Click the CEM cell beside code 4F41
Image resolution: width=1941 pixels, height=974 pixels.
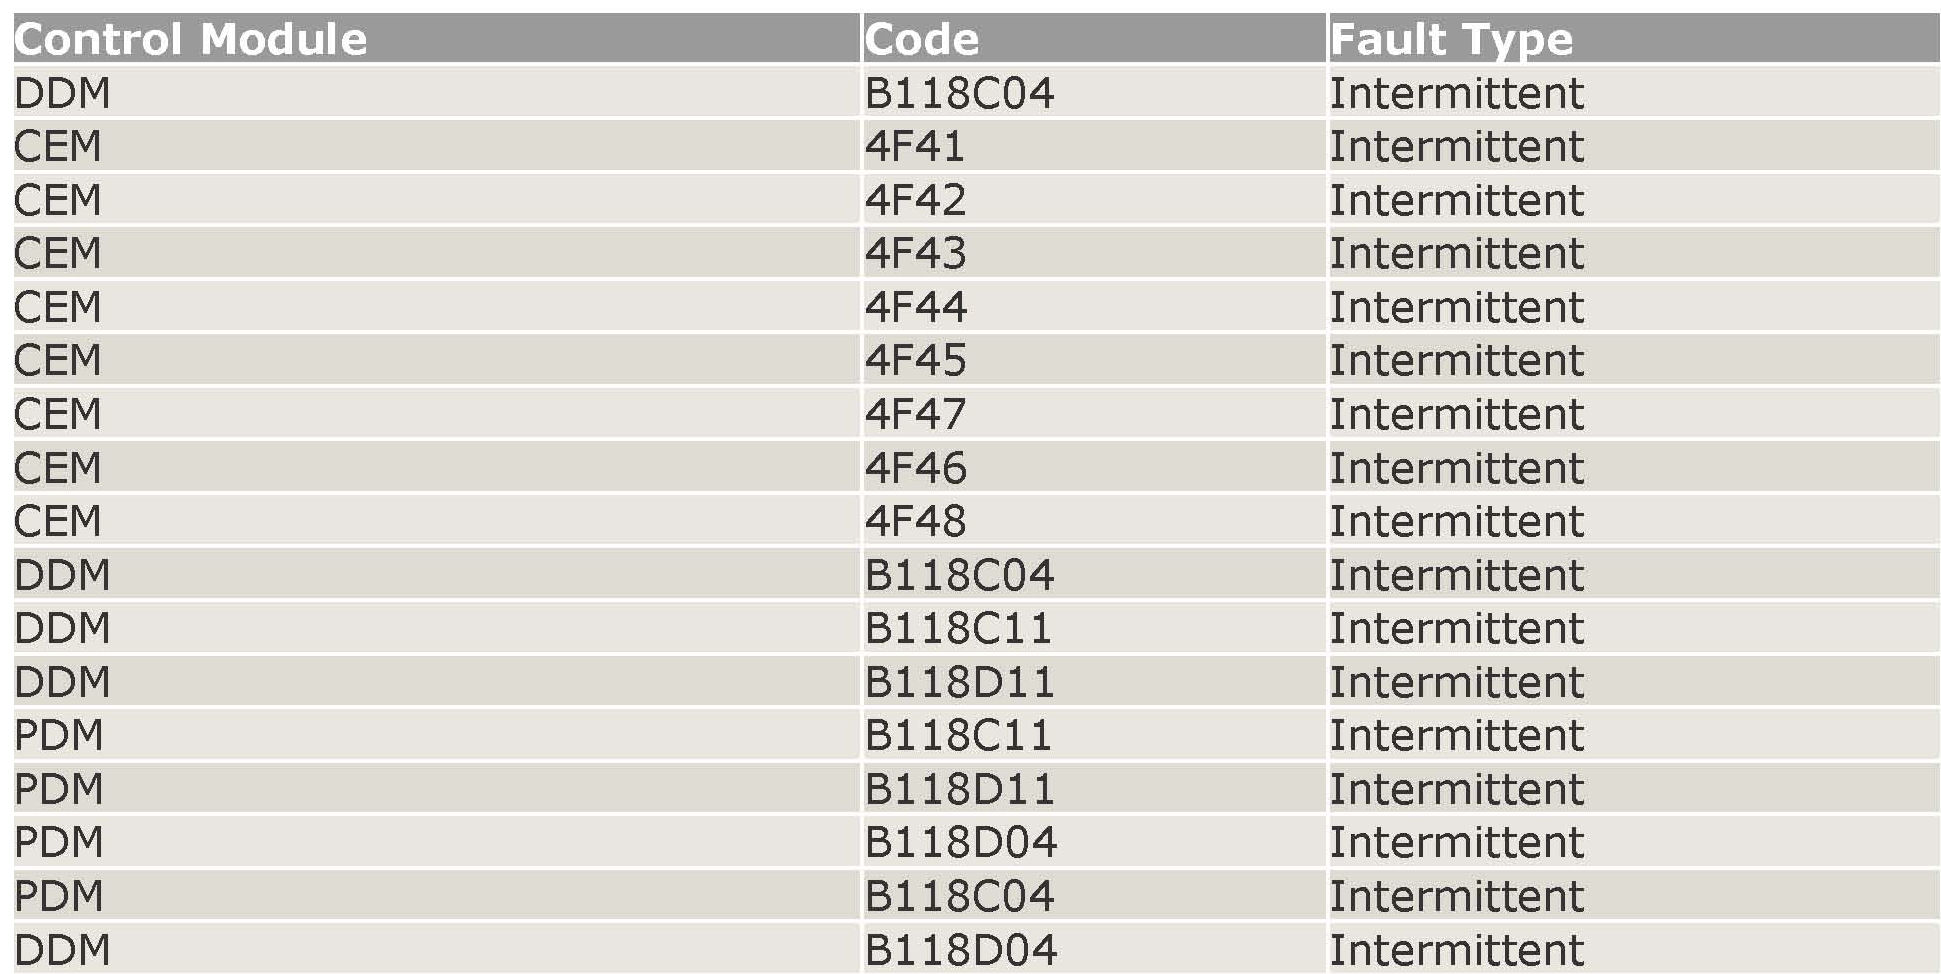pyautogui.click(x=58, y=147)
